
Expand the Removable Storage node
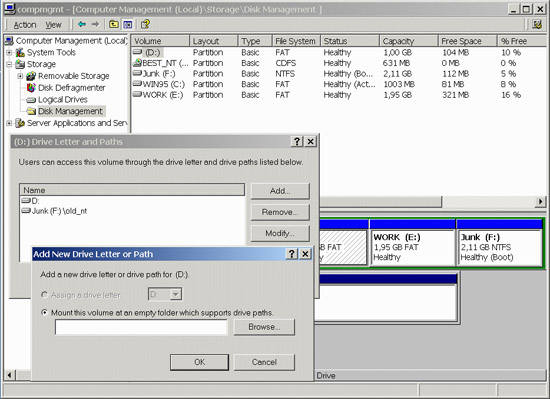click(20, 76)
